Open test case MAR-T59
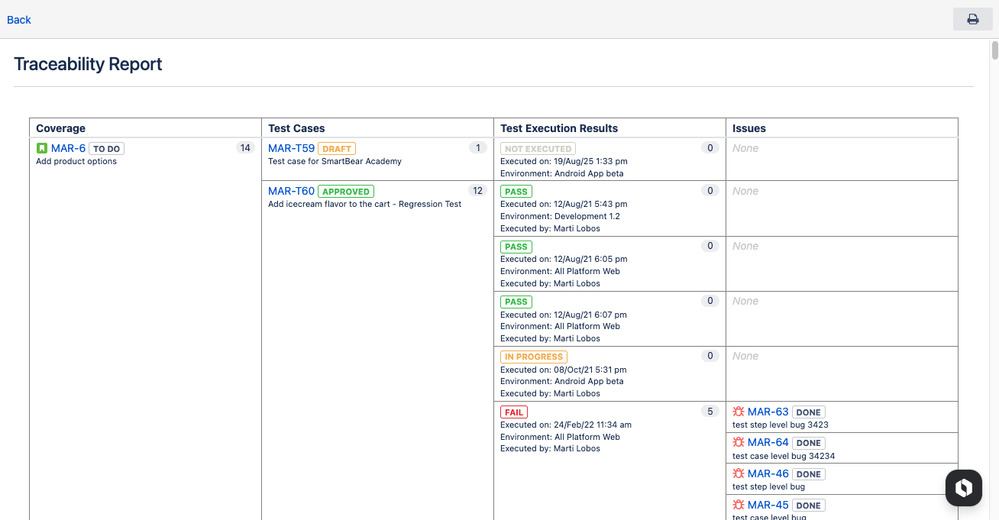Viewport: 999px width, 520px height. click(291, 149)
